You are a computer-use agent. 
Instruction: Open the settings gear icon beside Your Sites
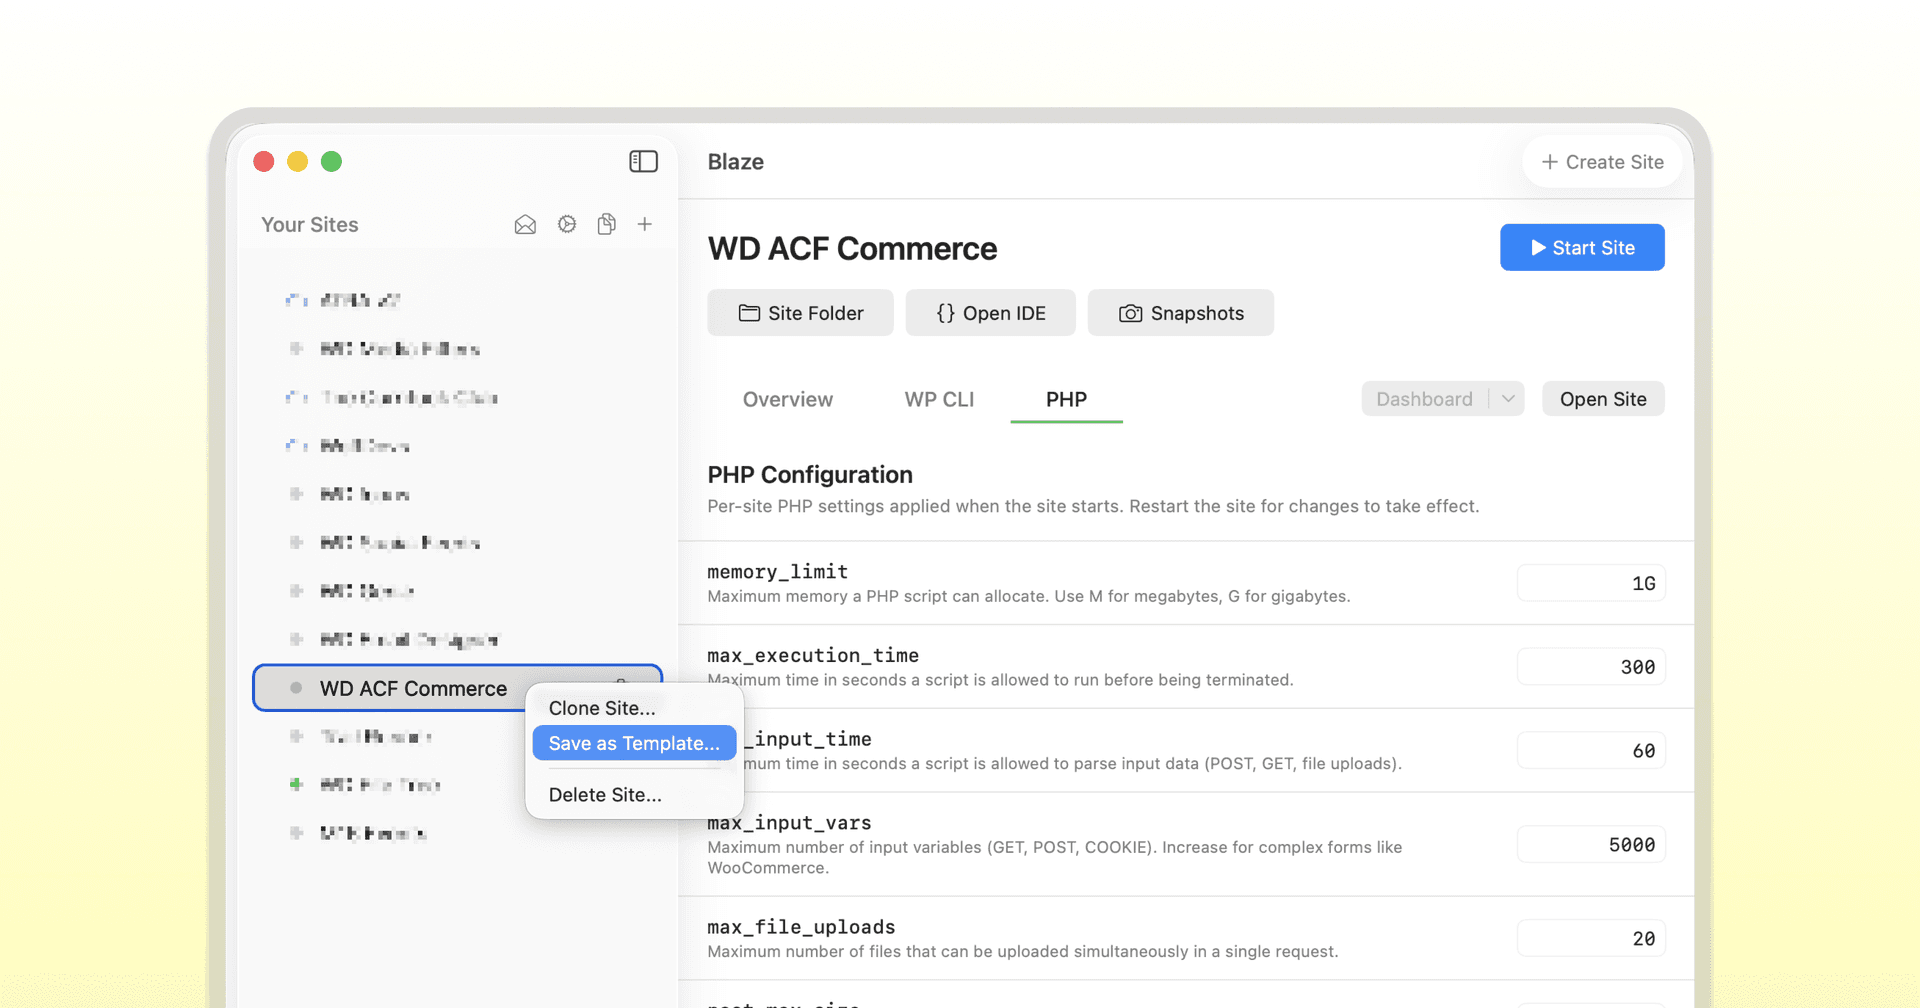click(567, 224)
